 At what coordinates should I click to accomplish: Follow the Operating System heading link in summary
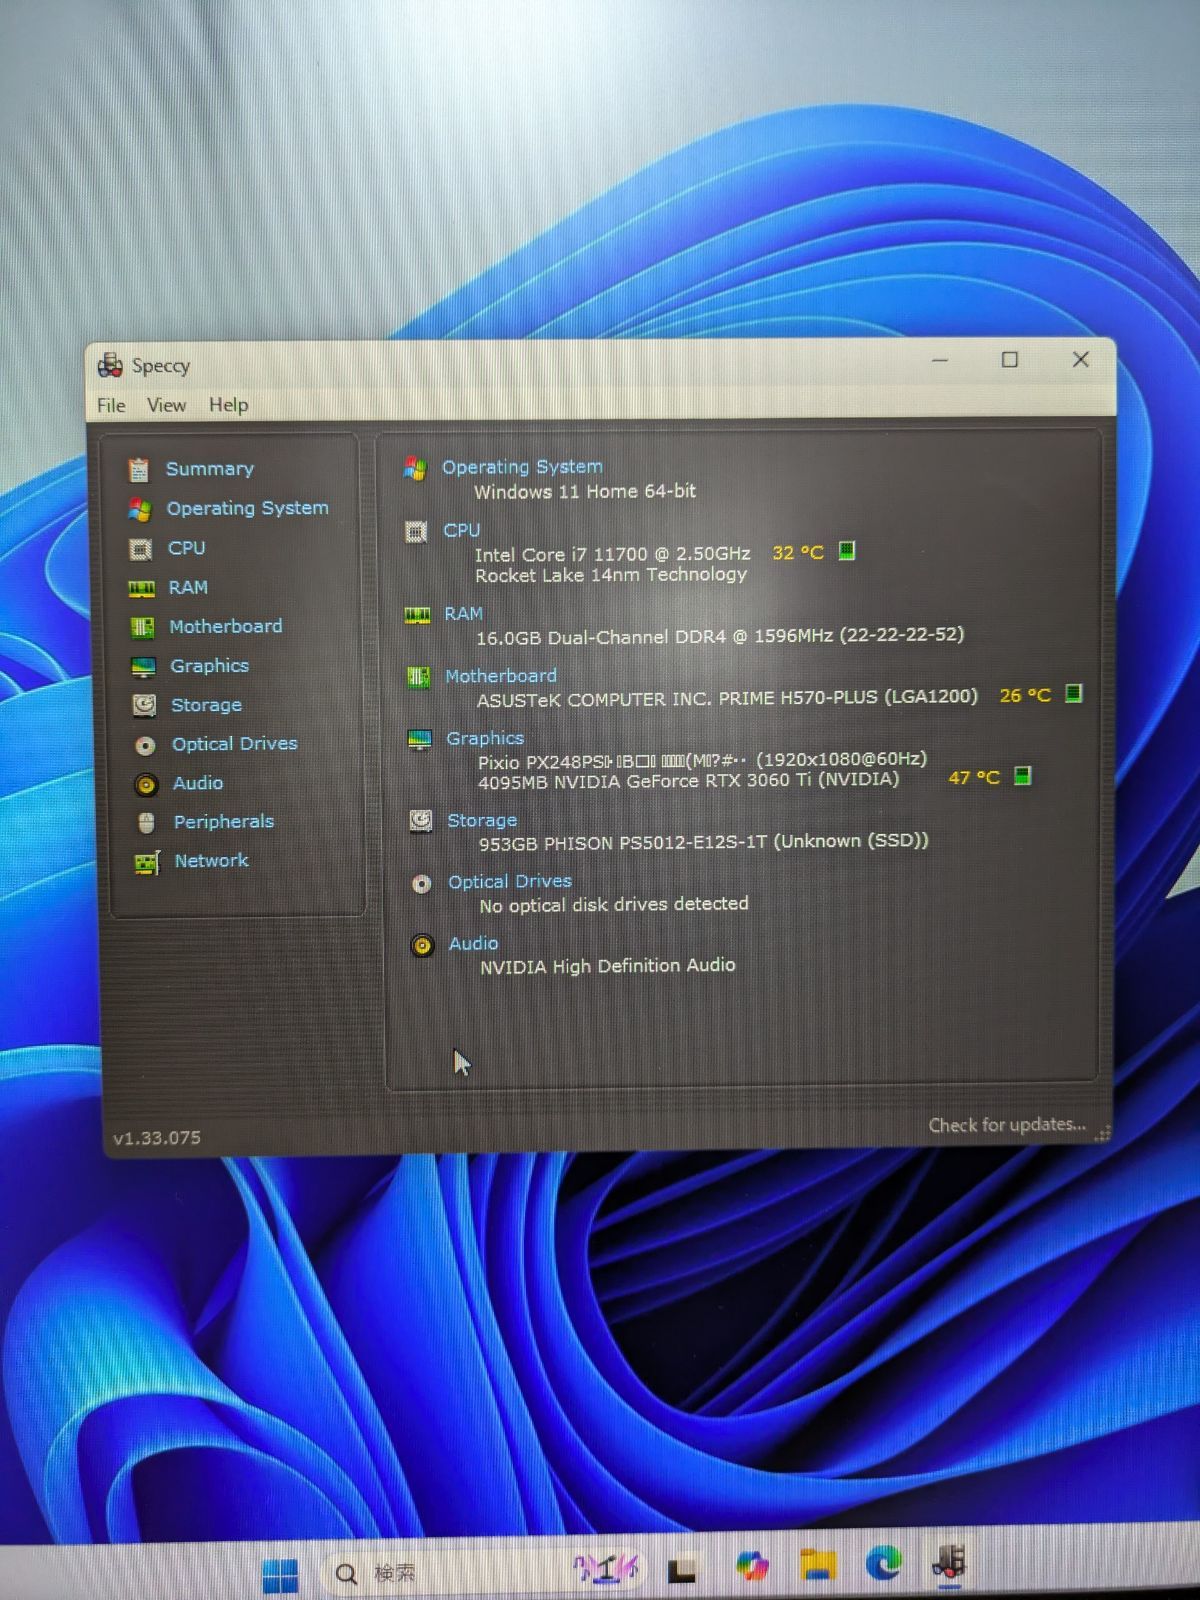pos(523,467)
